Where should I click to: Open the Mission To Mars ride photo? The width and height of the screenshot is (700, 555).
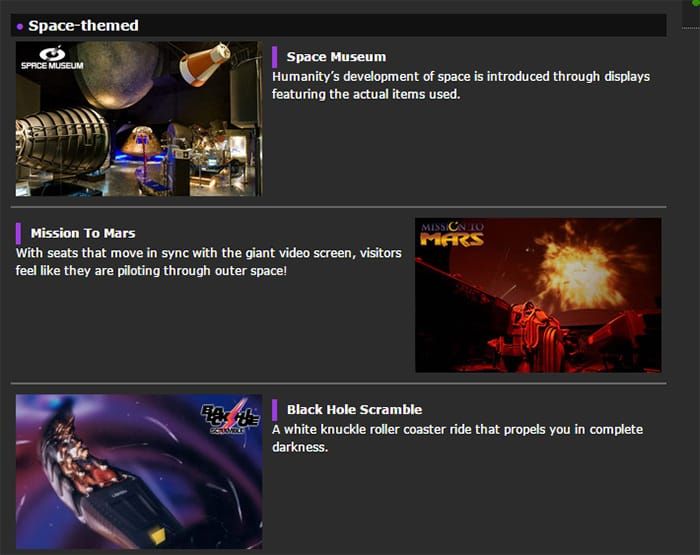[x=538, y=295]
